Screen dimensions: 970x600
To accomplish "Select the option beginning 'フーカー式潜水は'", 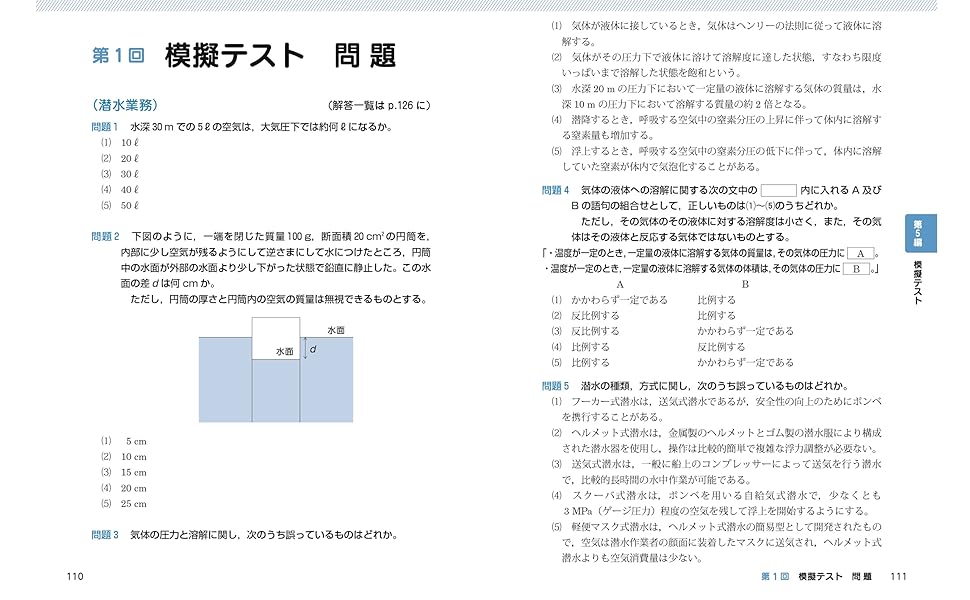I will coord(716,409).
